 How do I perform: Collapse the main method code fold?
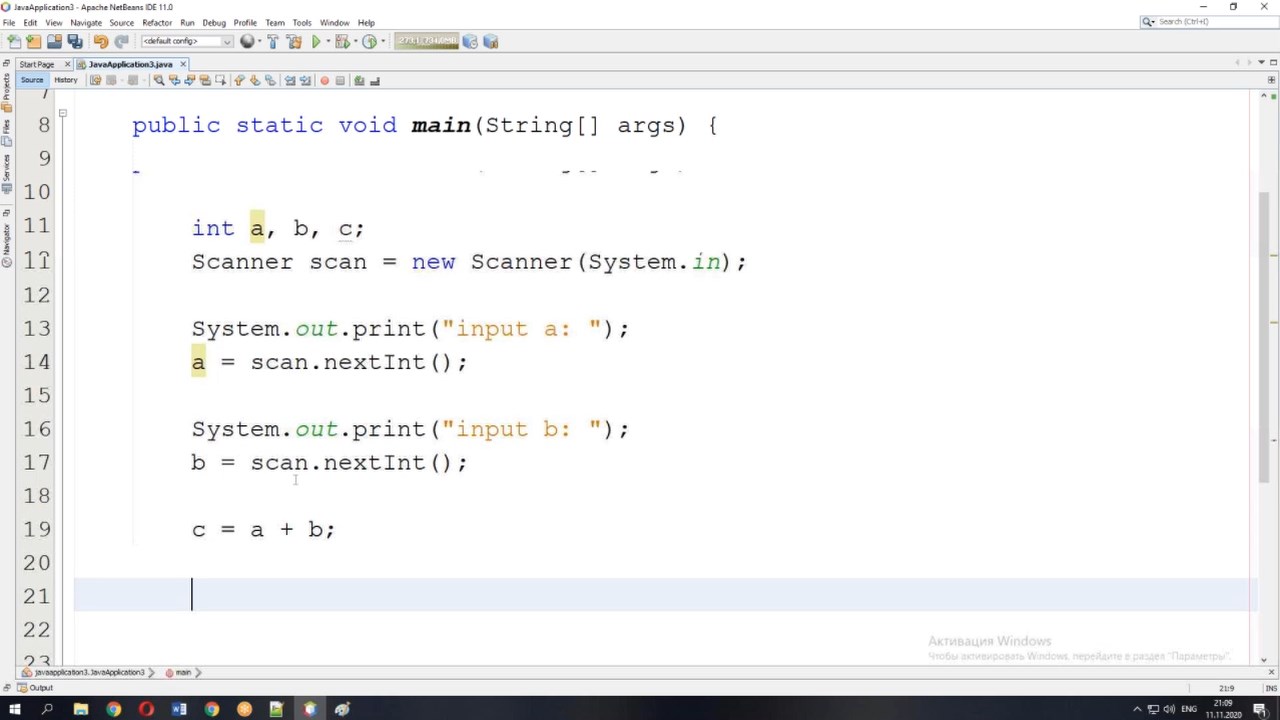click(x=62, y=114)
